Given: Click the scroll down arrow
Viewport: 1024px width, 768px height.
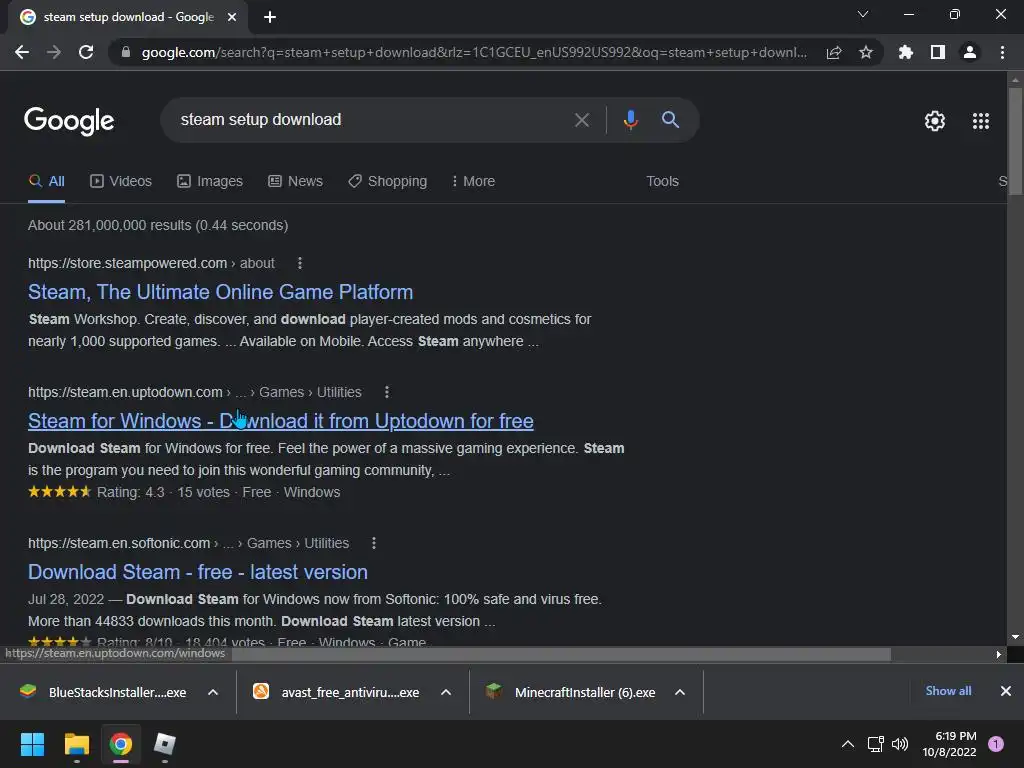Looking at the screenshot, I should [1015, 637].
